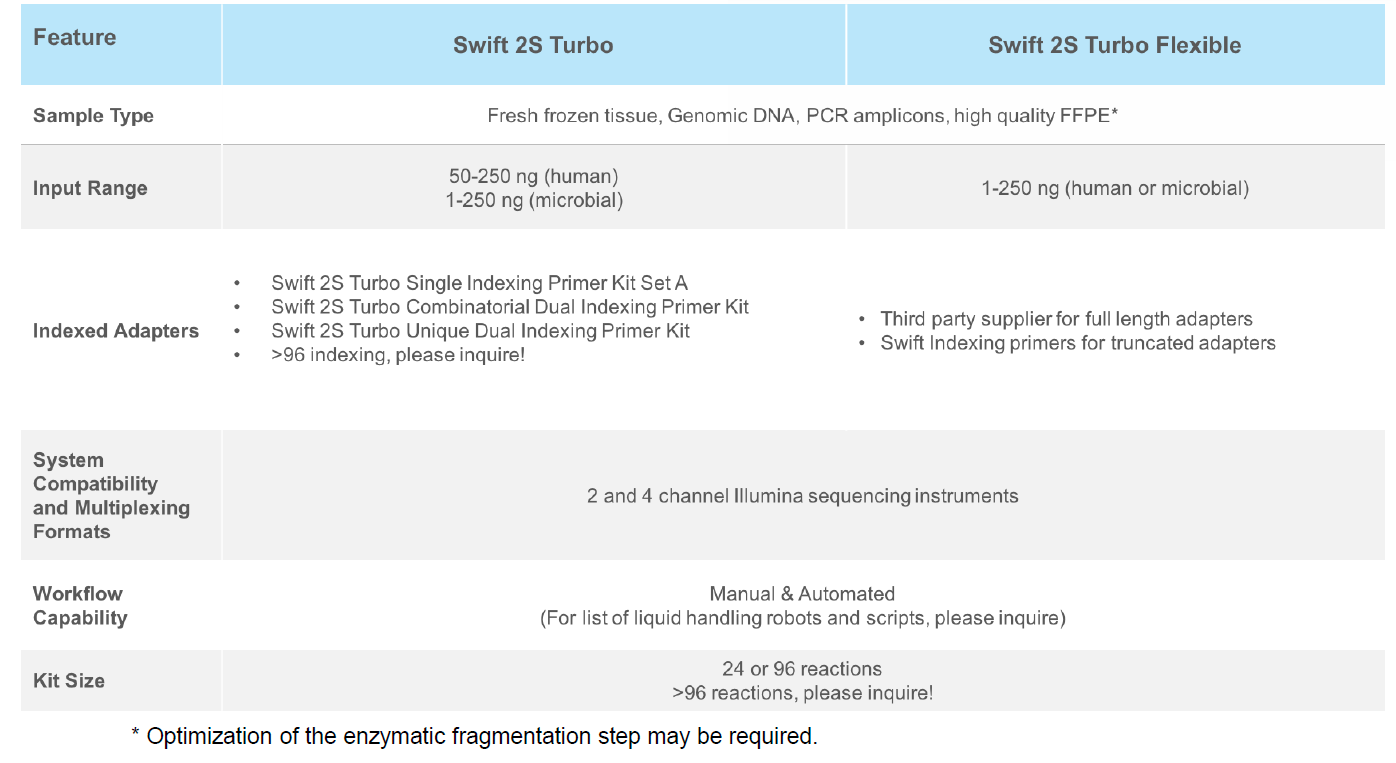Click the Manual & Automated workflow text

click(802, 594)
